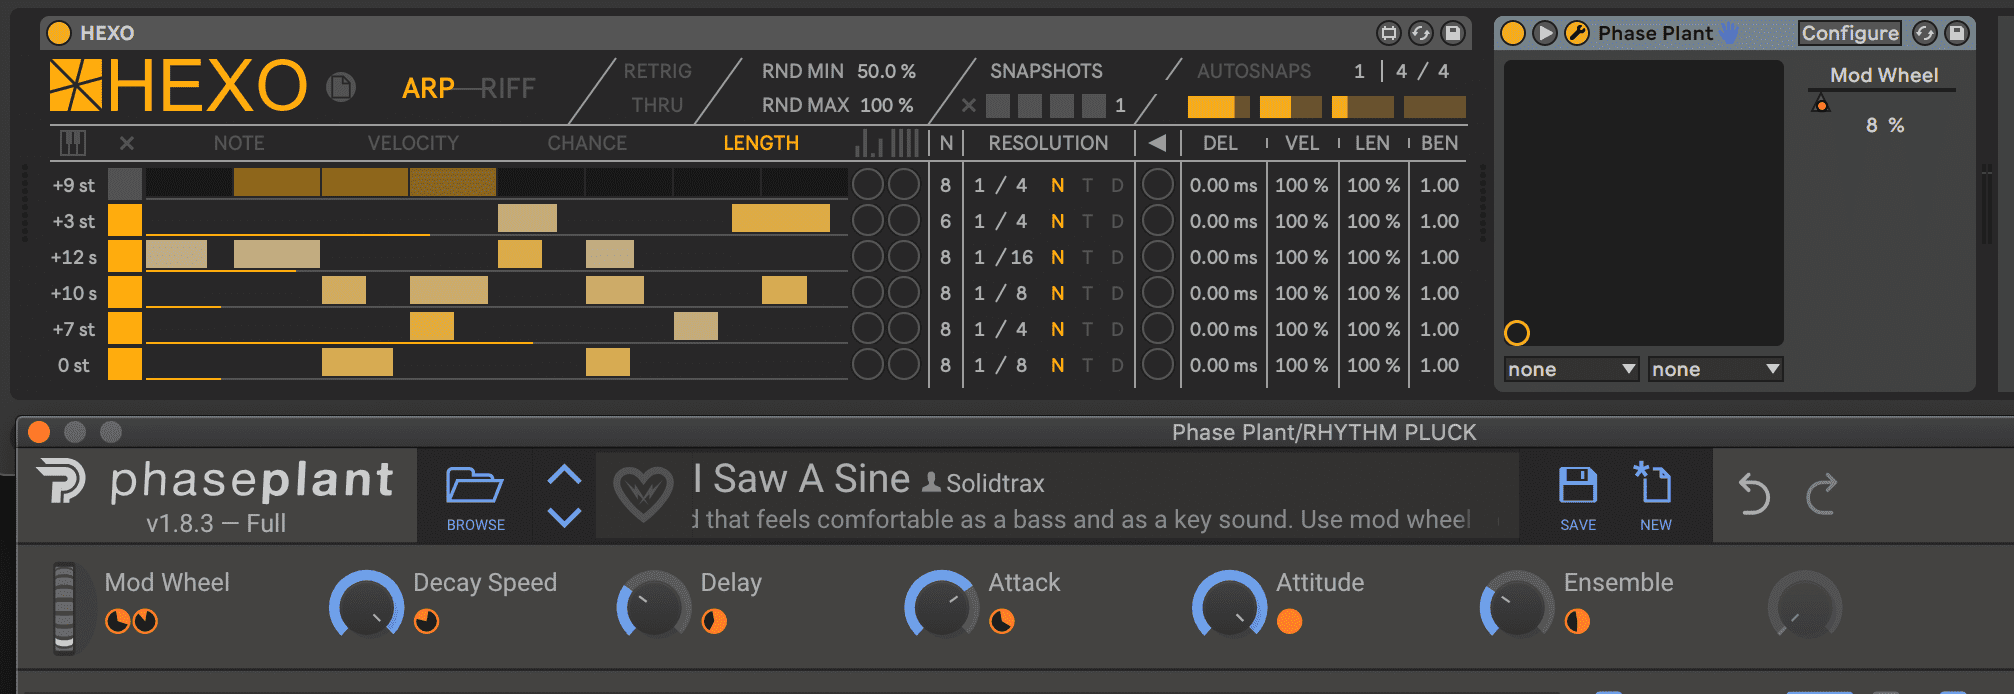The width and height of the screenshot is (2014, 694).
Task: Select T (triplet) for the +9 st row
Action: click(x=1087, y=185)
